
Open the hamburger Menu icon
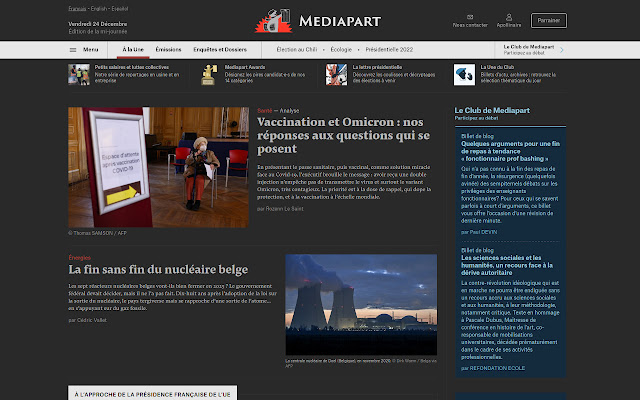pyautogui.click(x=73, y=50)
